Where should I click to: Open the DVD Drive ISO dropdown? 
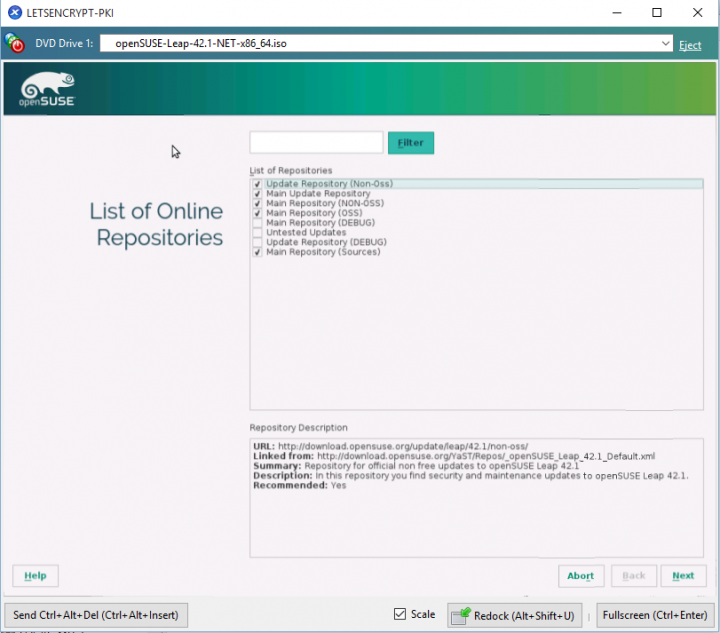[666, 44]
